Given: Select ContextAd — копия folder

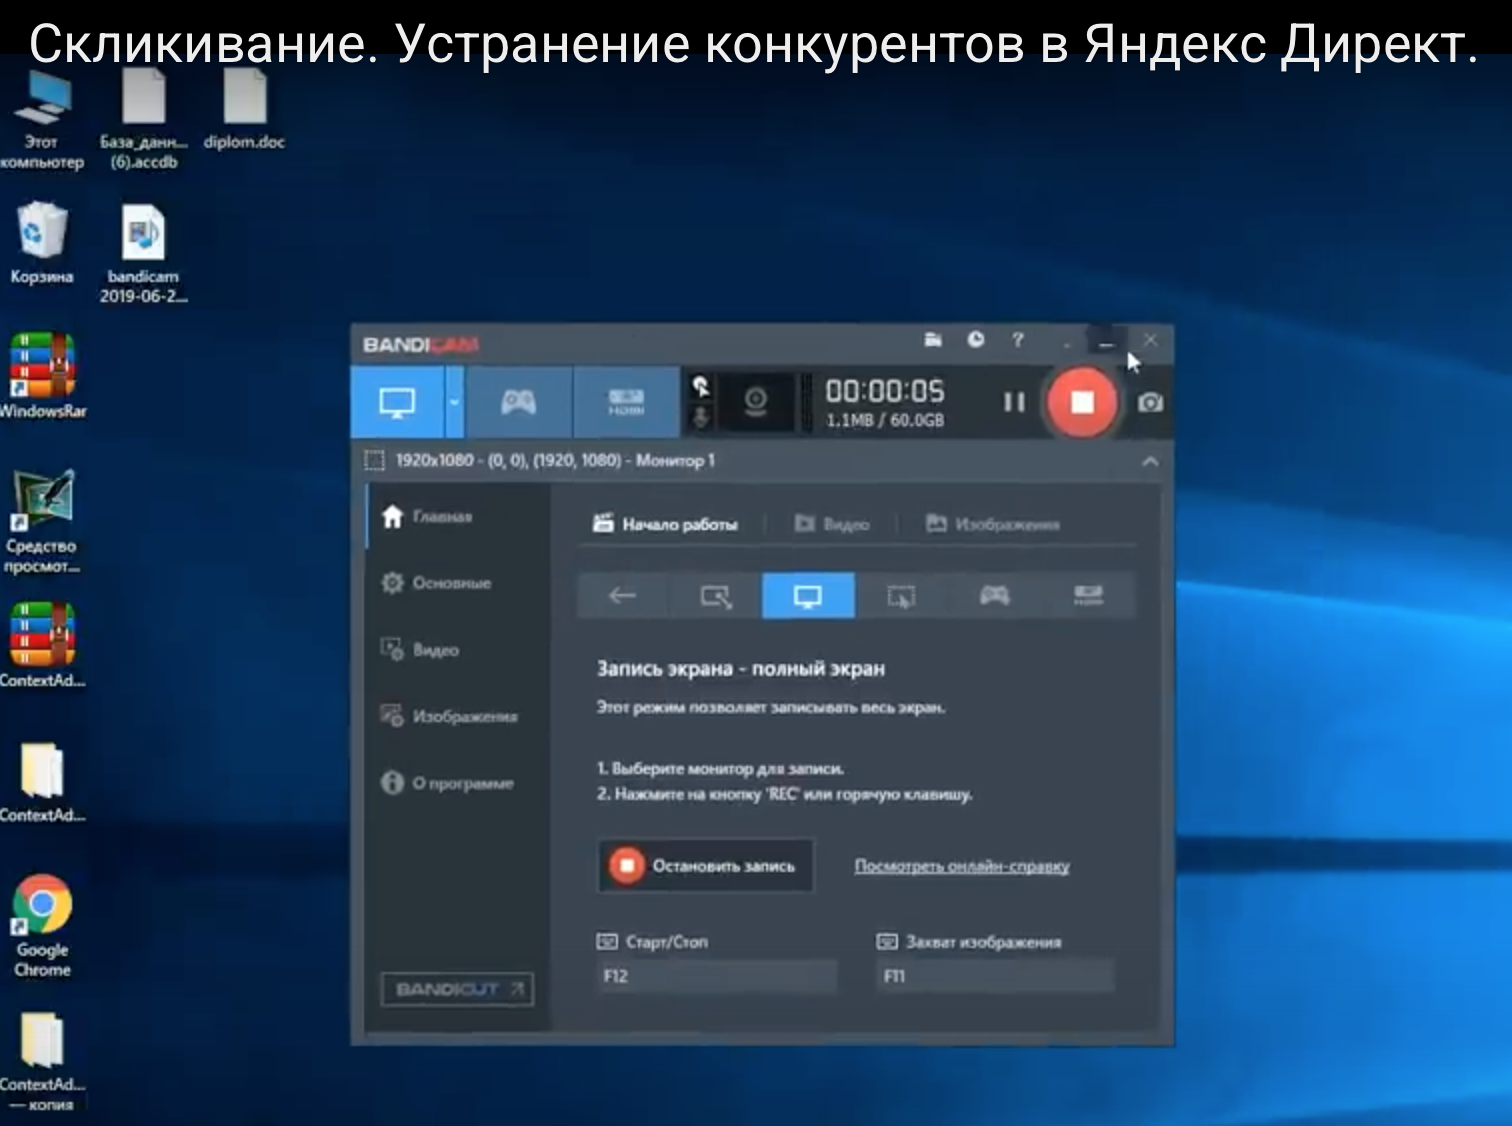Looking at the screenshot, I should coord(42,1061).
